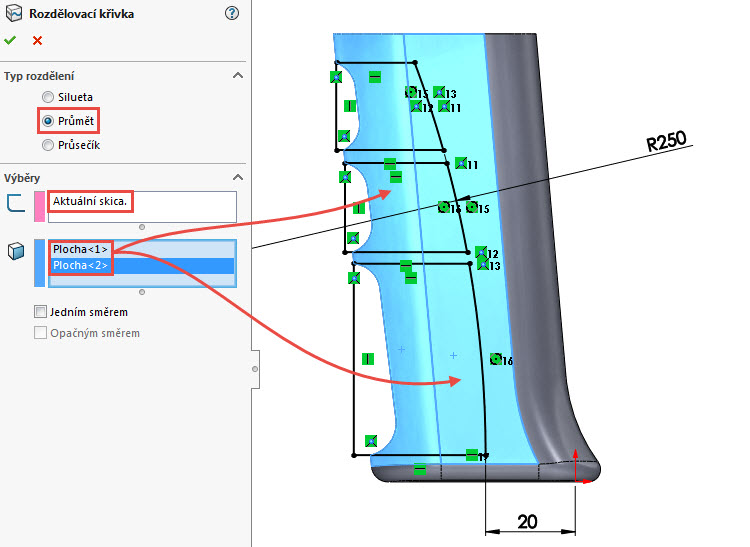750x547 pixels.
Task: Click the vertical relation icon near the bottom segment
Action: pos(367,359)
